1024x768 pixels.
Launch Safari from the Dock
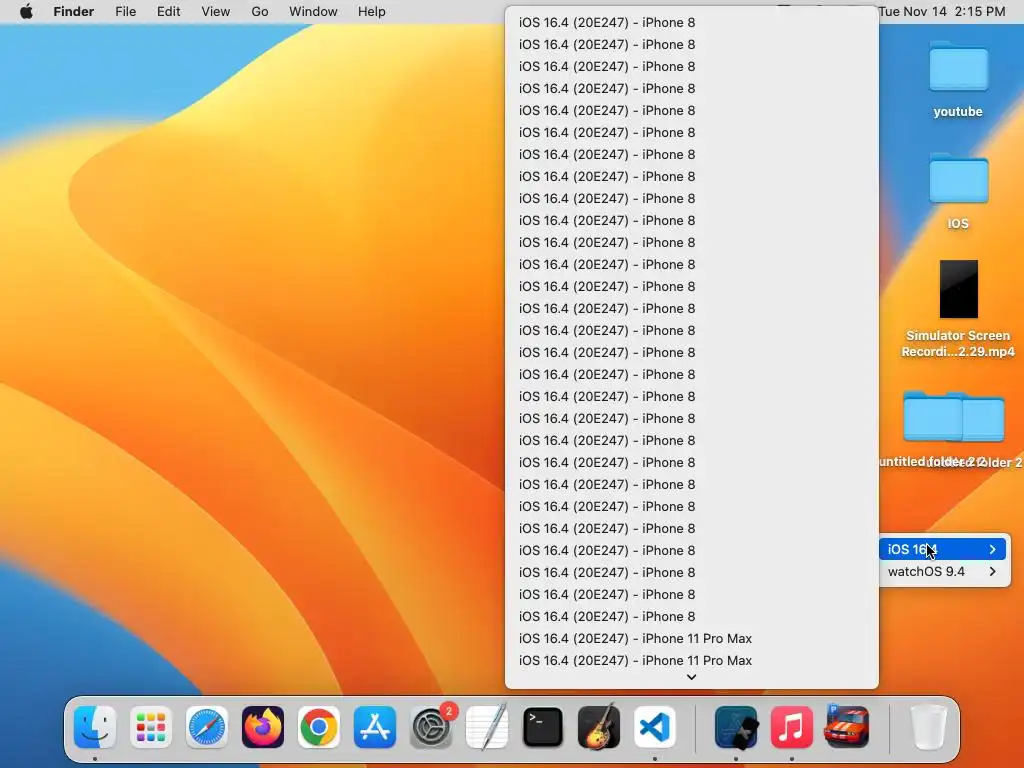(207, 727)
